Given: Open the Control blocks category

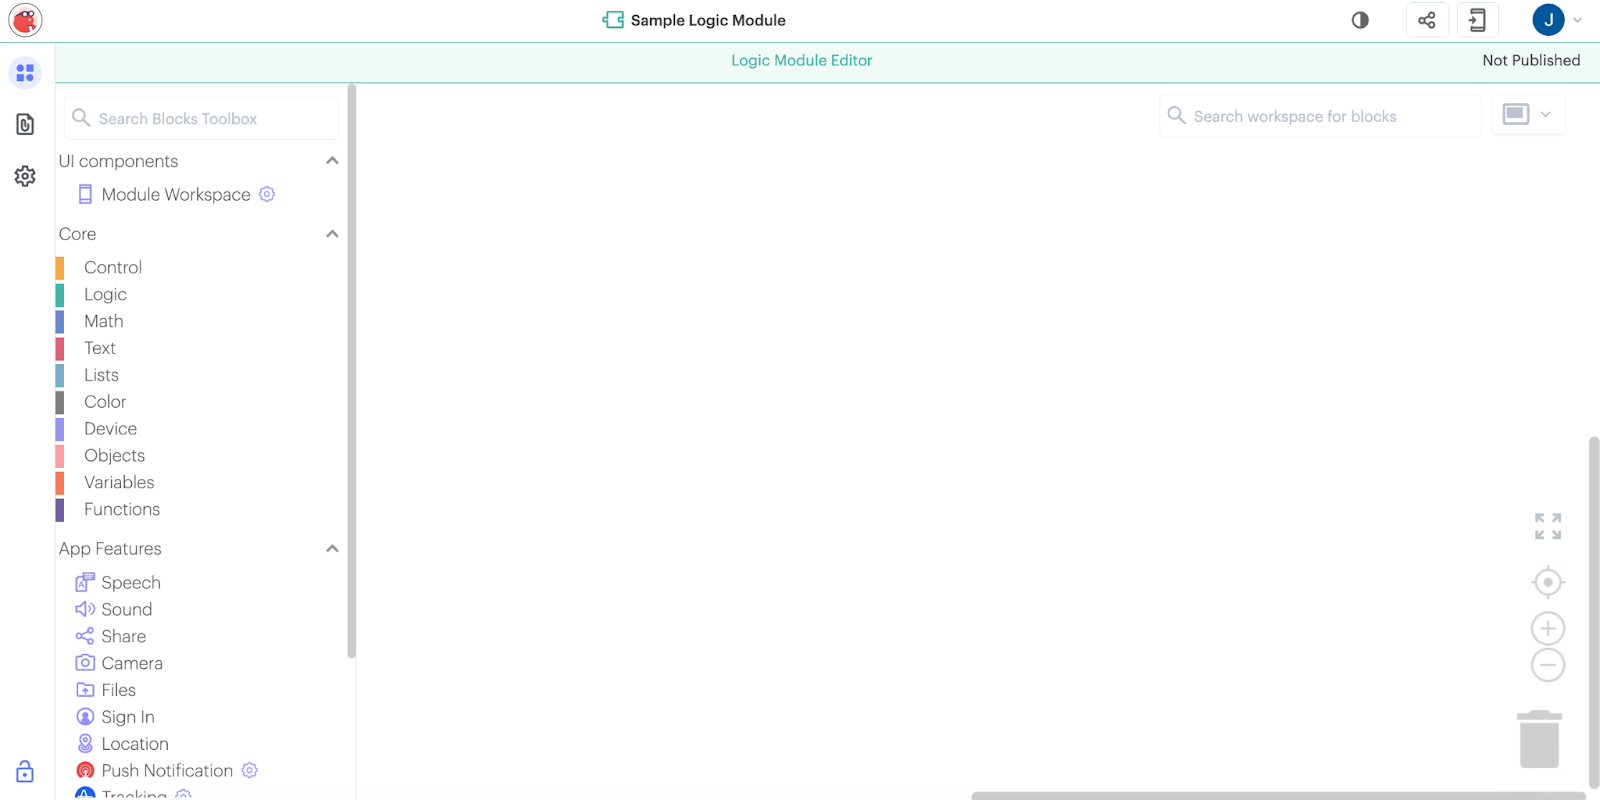Looking at the screenshot, I should (113, 267).
